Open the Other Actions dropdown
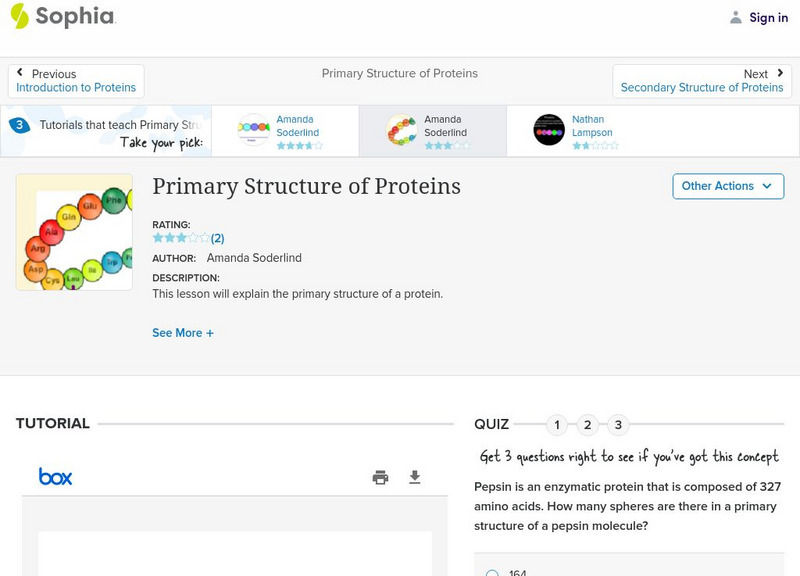The height and width of the screenshot is (576, 800). click(x=727, y=186)
